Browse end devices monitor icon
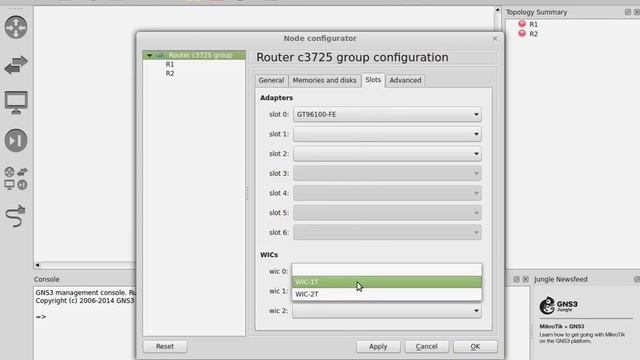Viewport: 640px width, 360px height. 16,102
